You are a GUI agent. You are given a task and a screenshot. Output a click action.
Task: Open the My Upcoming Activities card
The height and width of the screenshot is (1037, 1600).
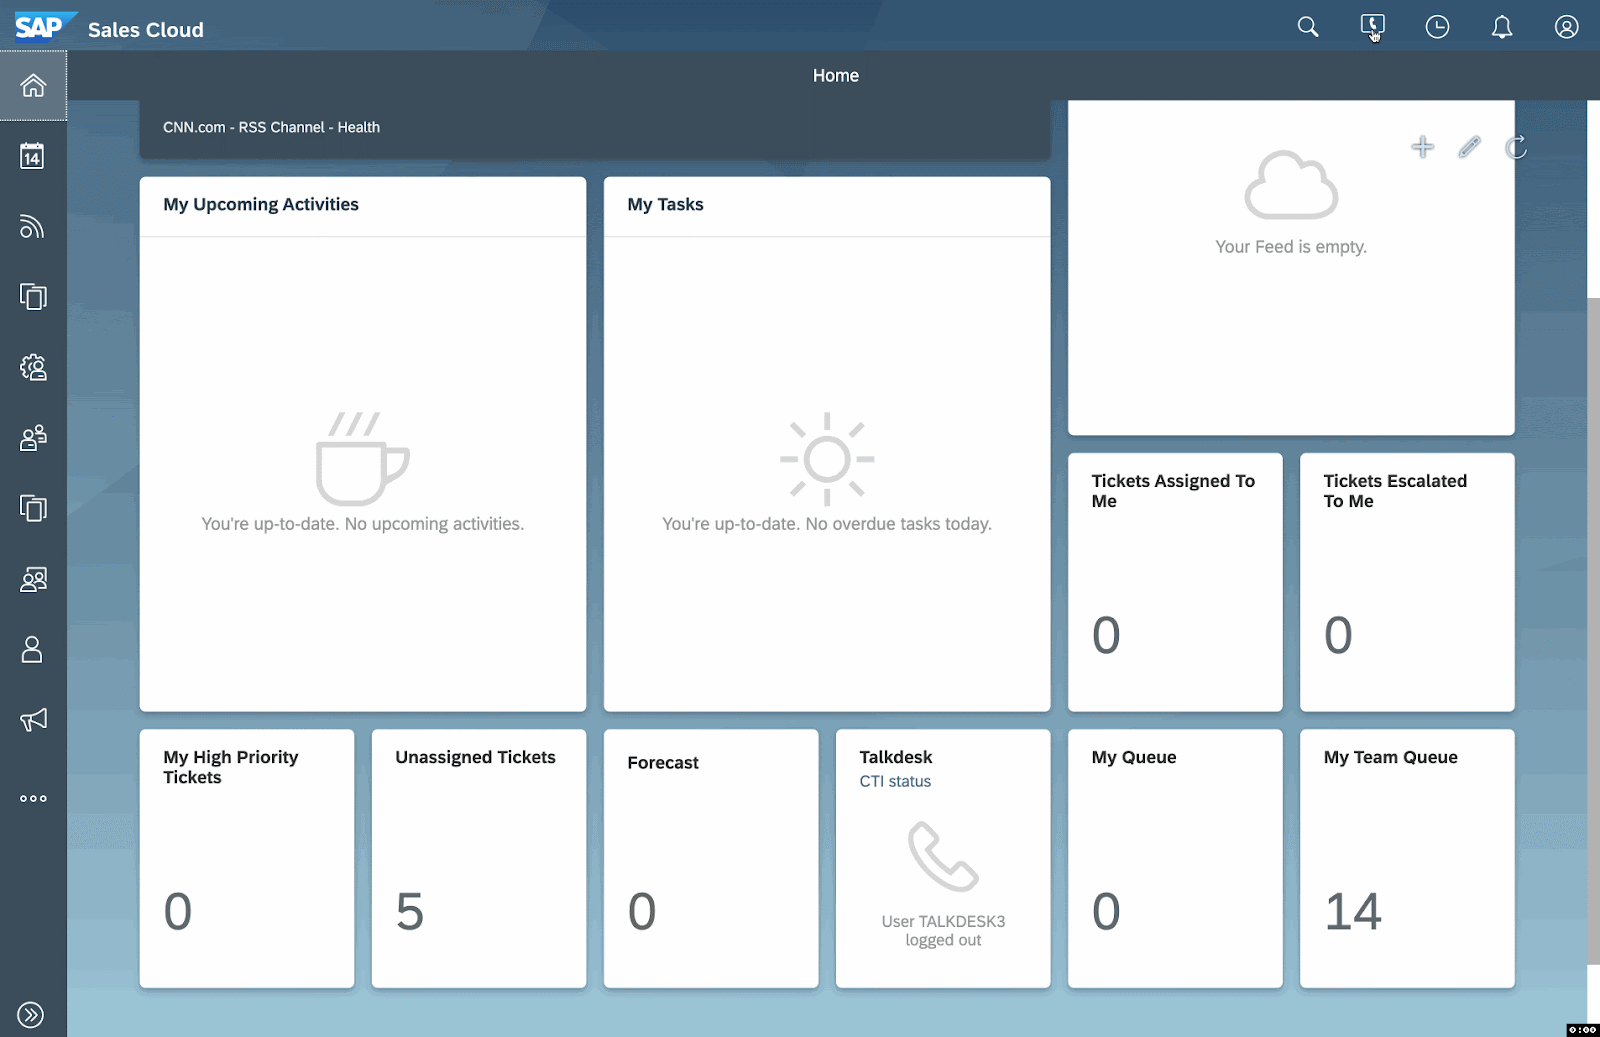point(363,444)
